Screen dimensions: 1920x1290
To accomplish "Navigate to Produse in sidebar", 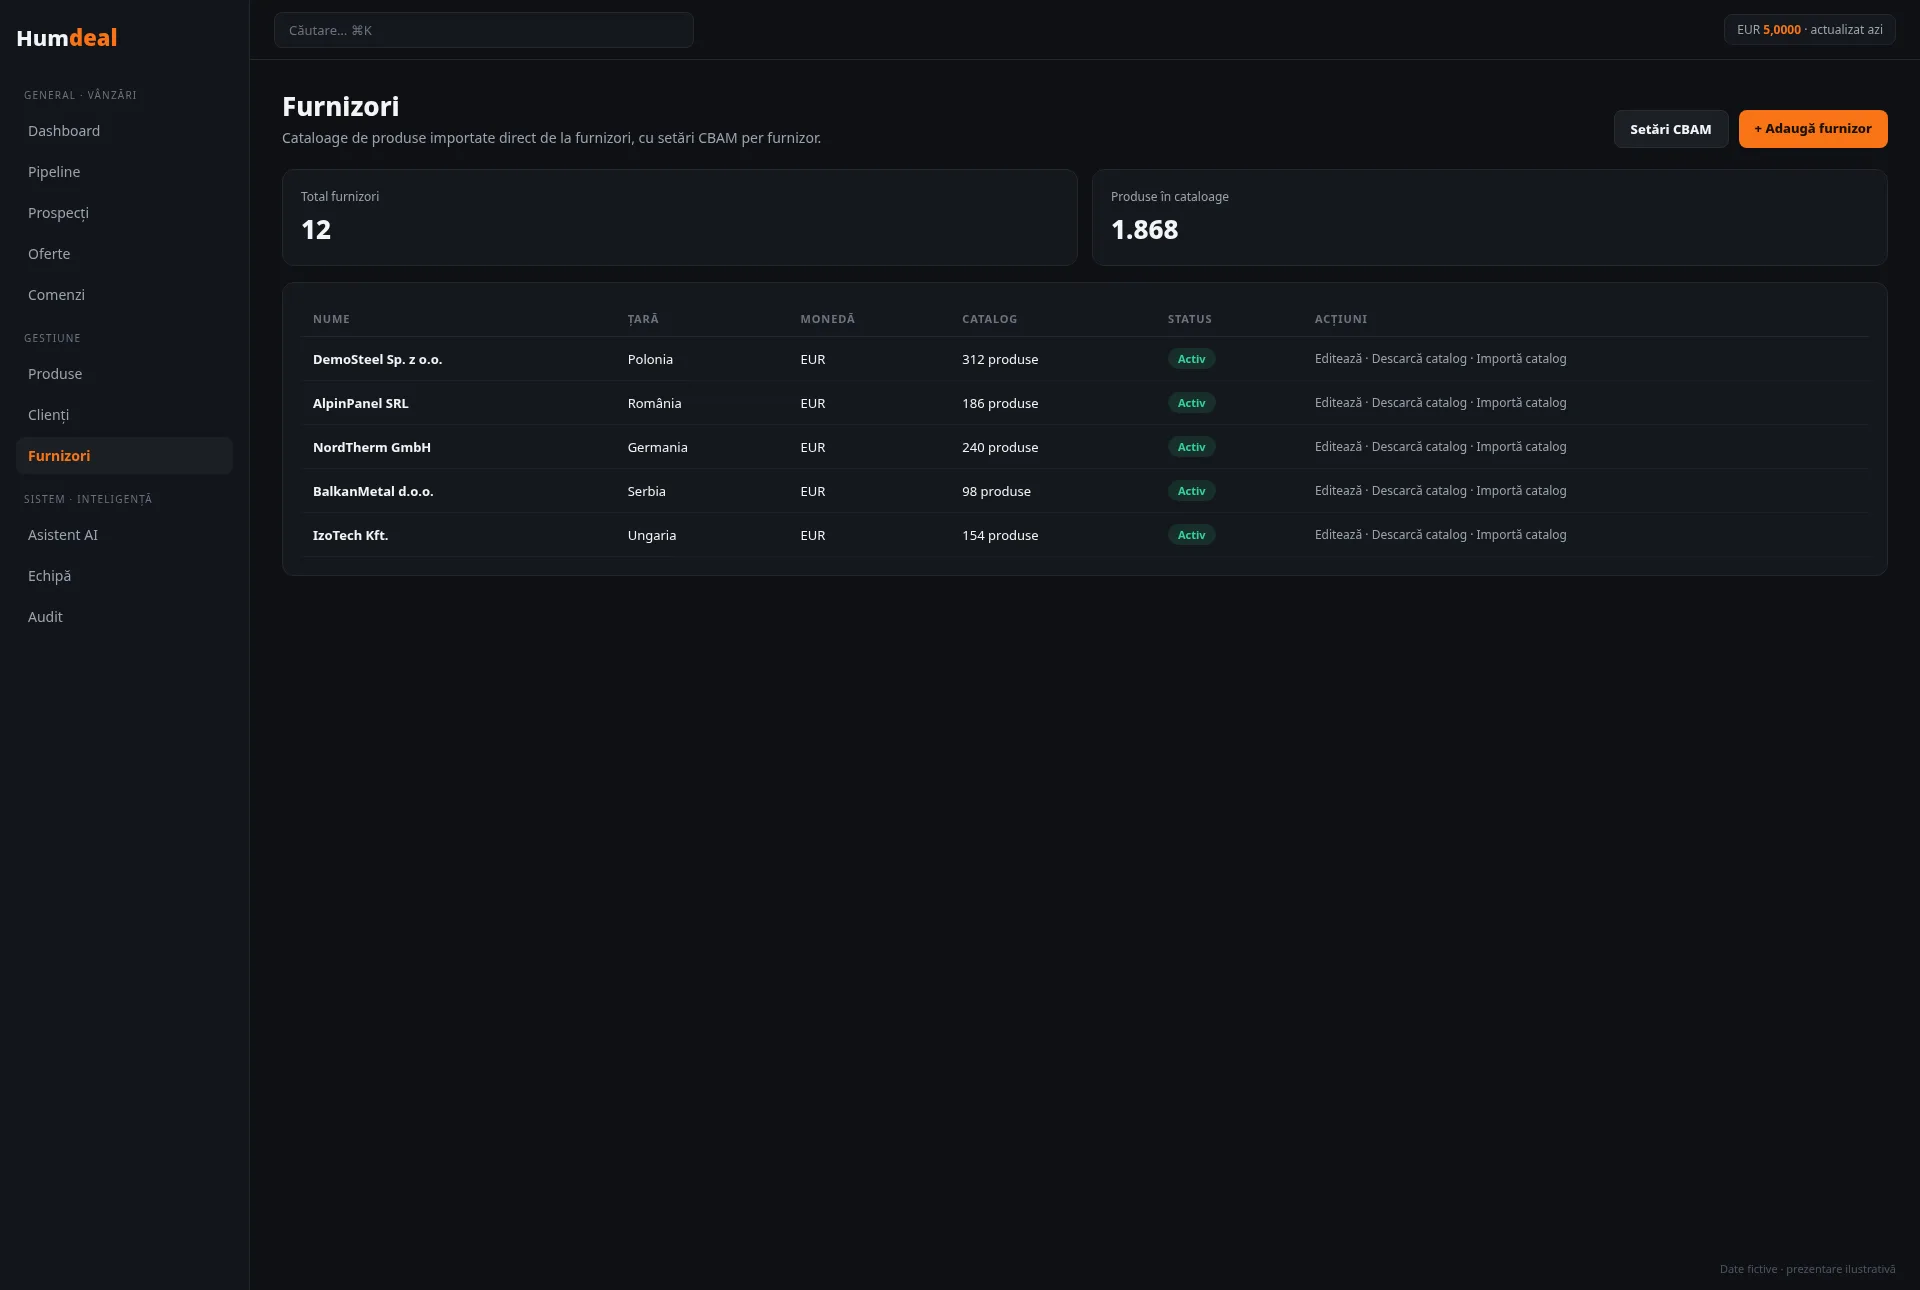I will coord(124,374).
